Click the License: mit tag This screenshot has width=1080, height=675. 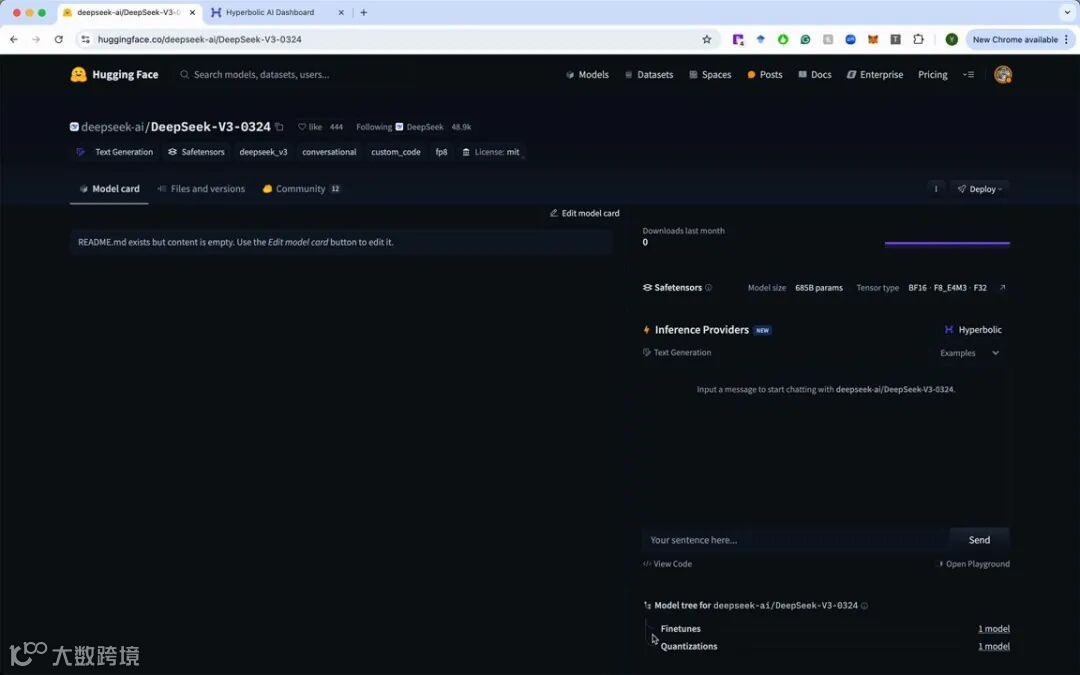pyautogui.click(x=491, y=152)
